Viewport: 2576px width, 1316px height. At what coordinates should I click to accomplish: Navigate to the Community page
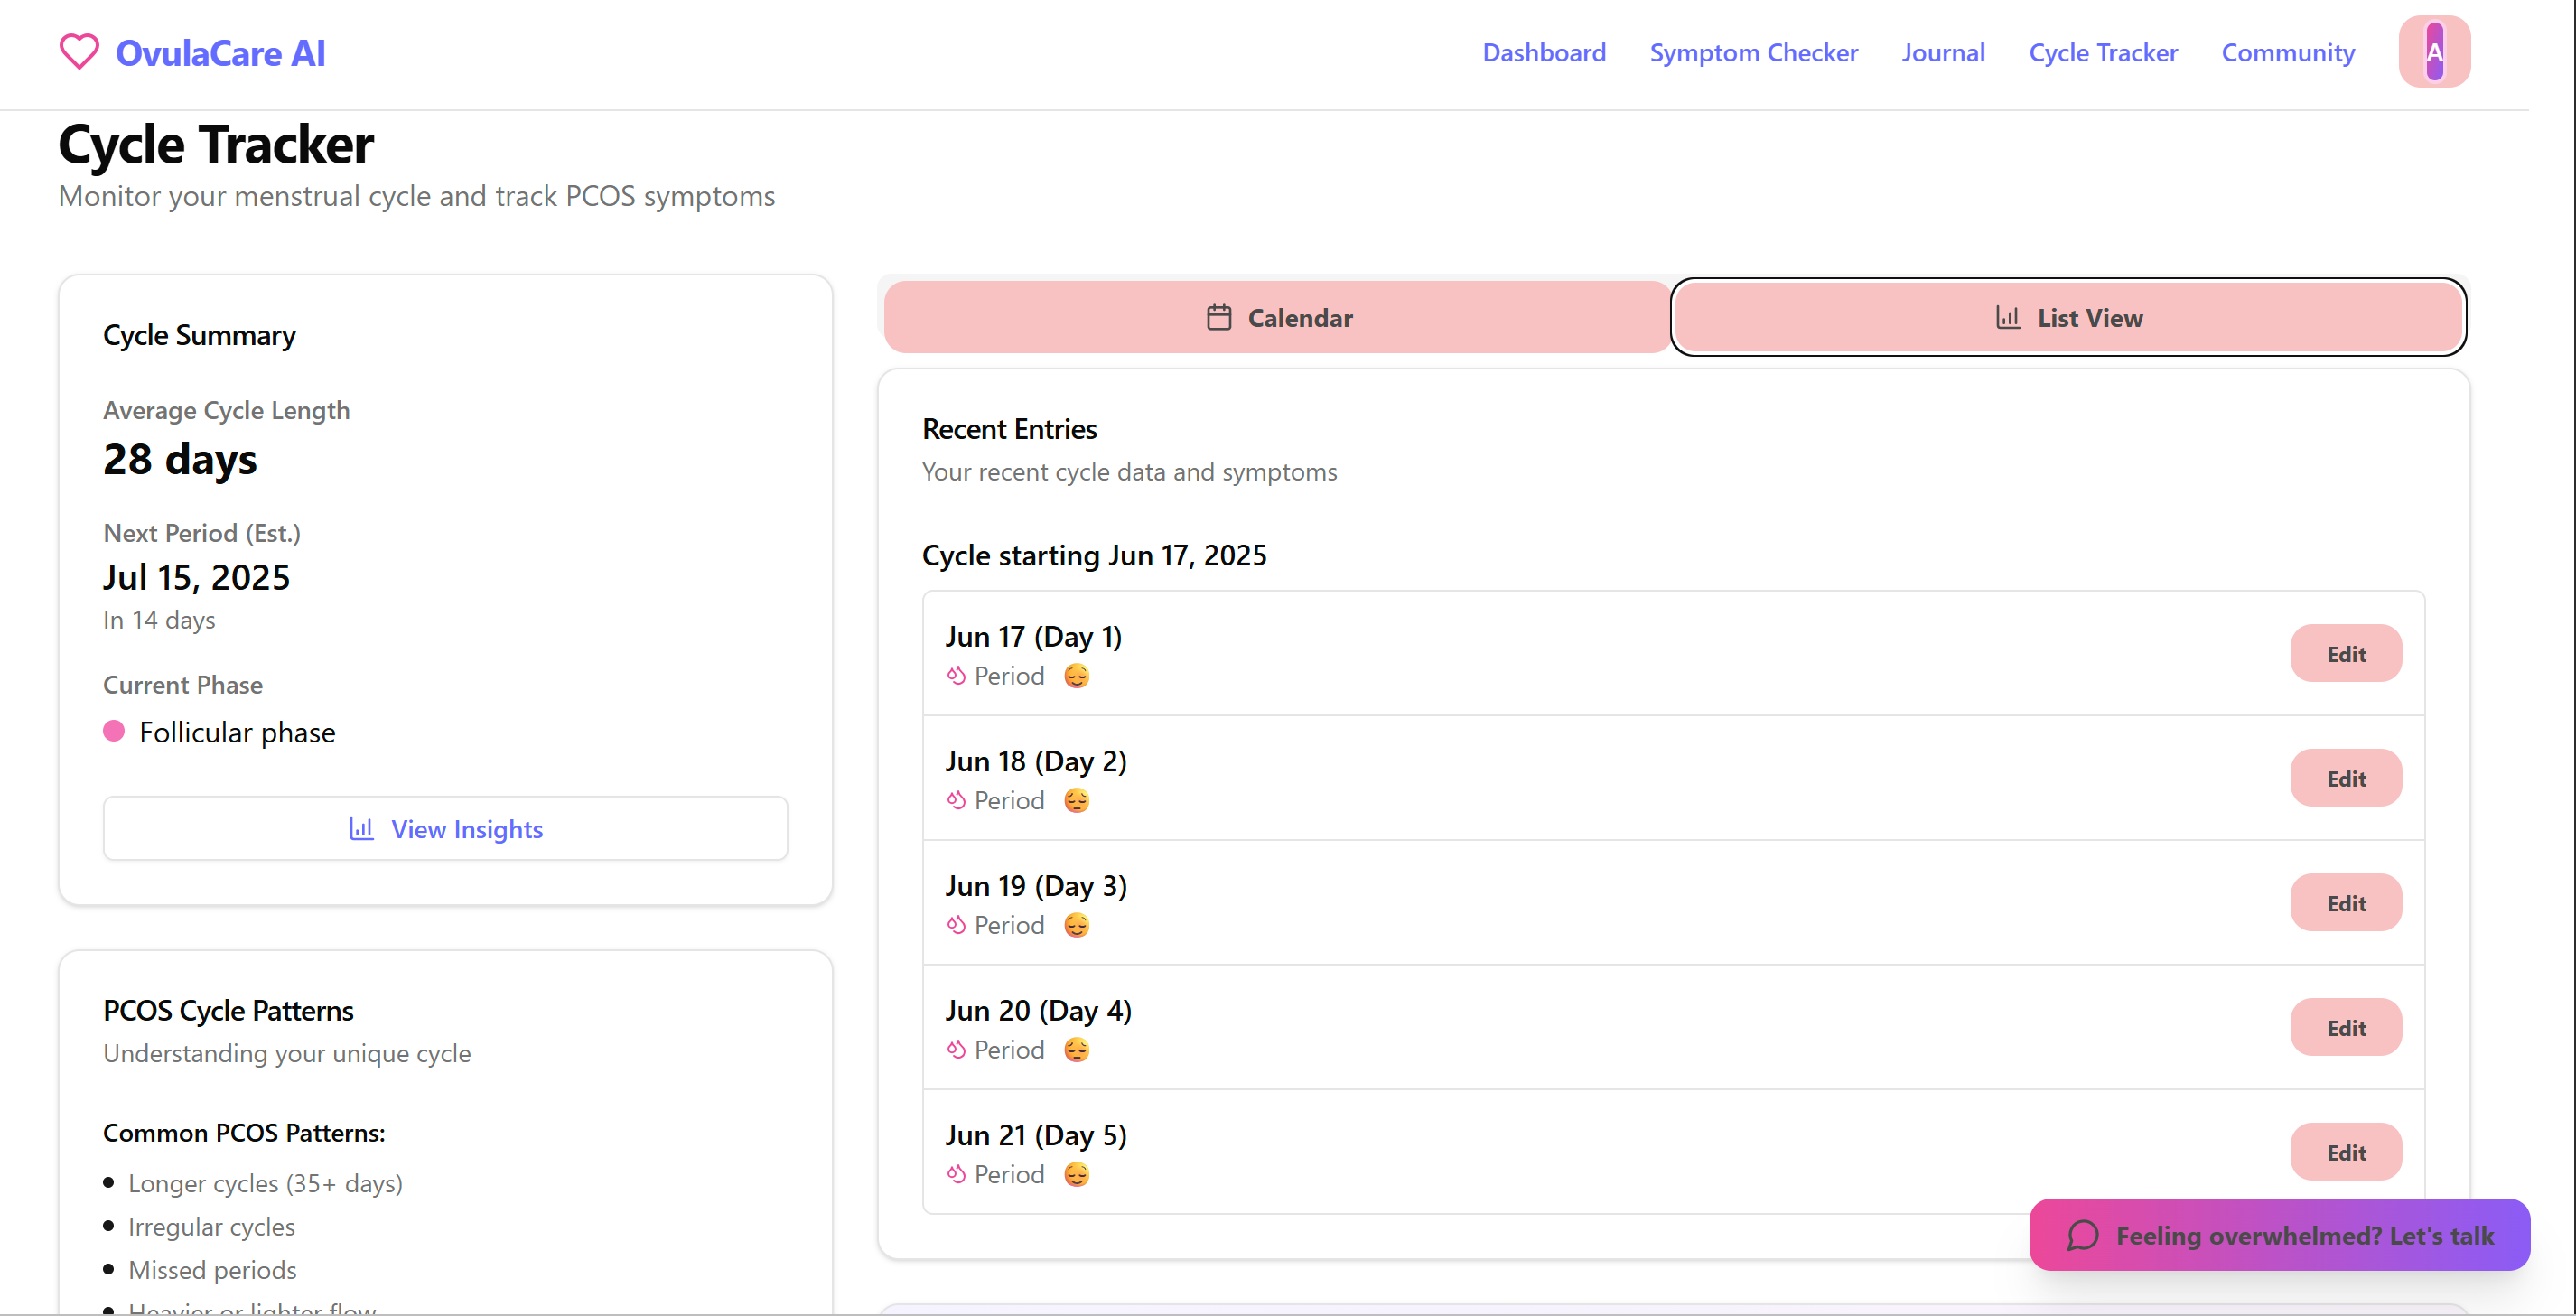point(2287,52)
